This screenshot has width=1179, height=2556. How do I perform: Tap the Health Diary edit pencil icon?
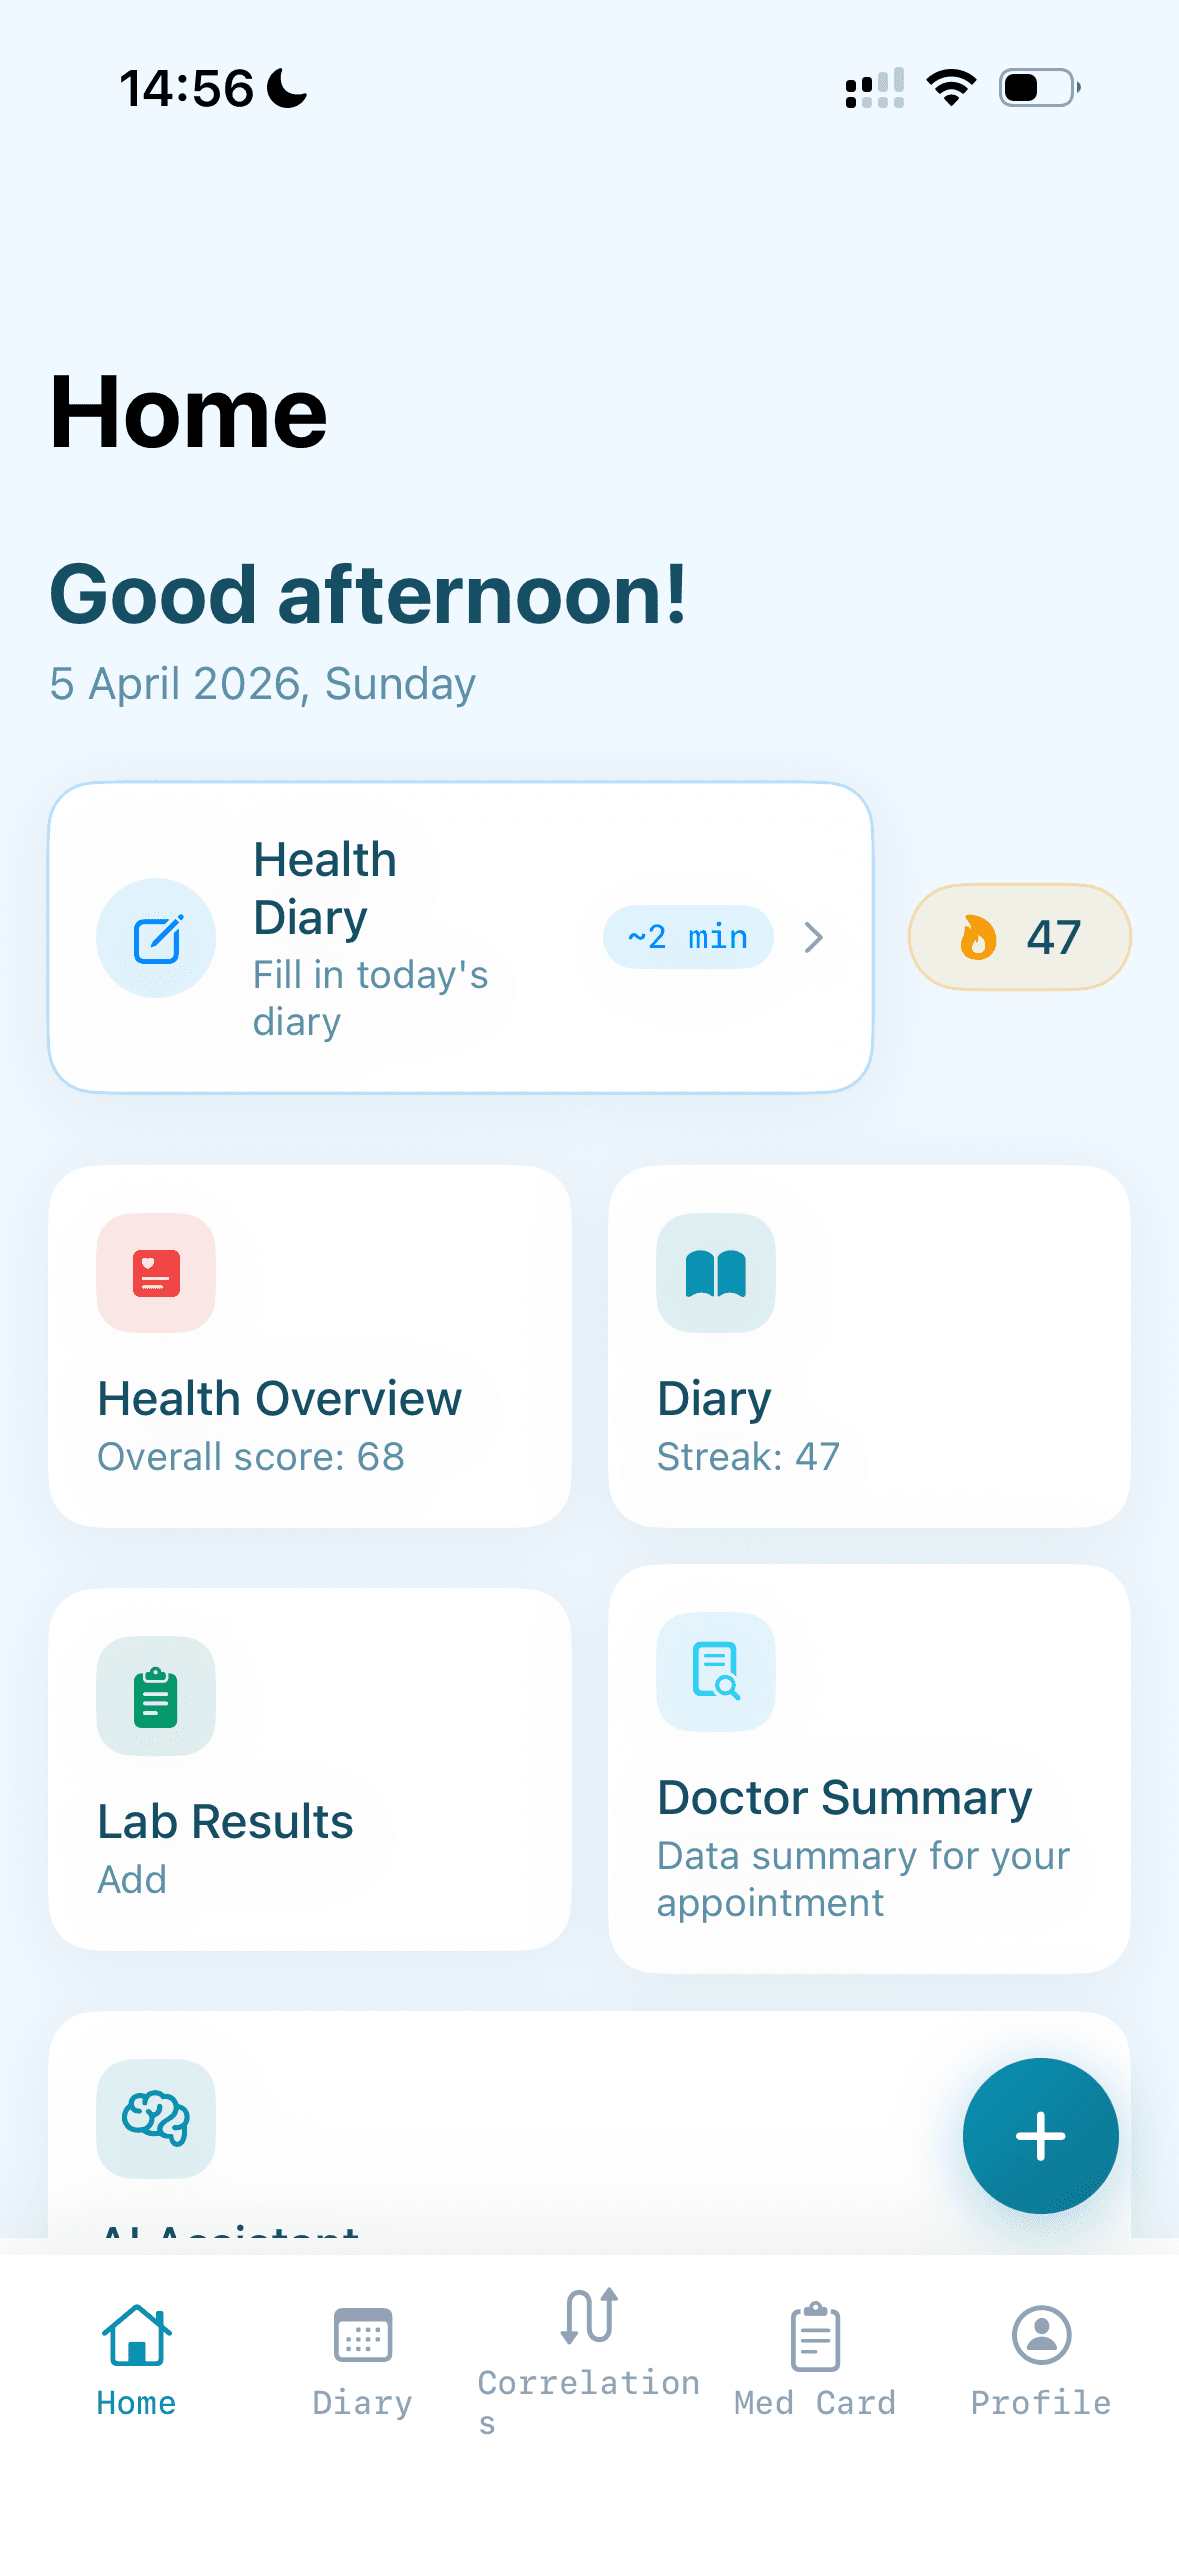tap(156, 938)
